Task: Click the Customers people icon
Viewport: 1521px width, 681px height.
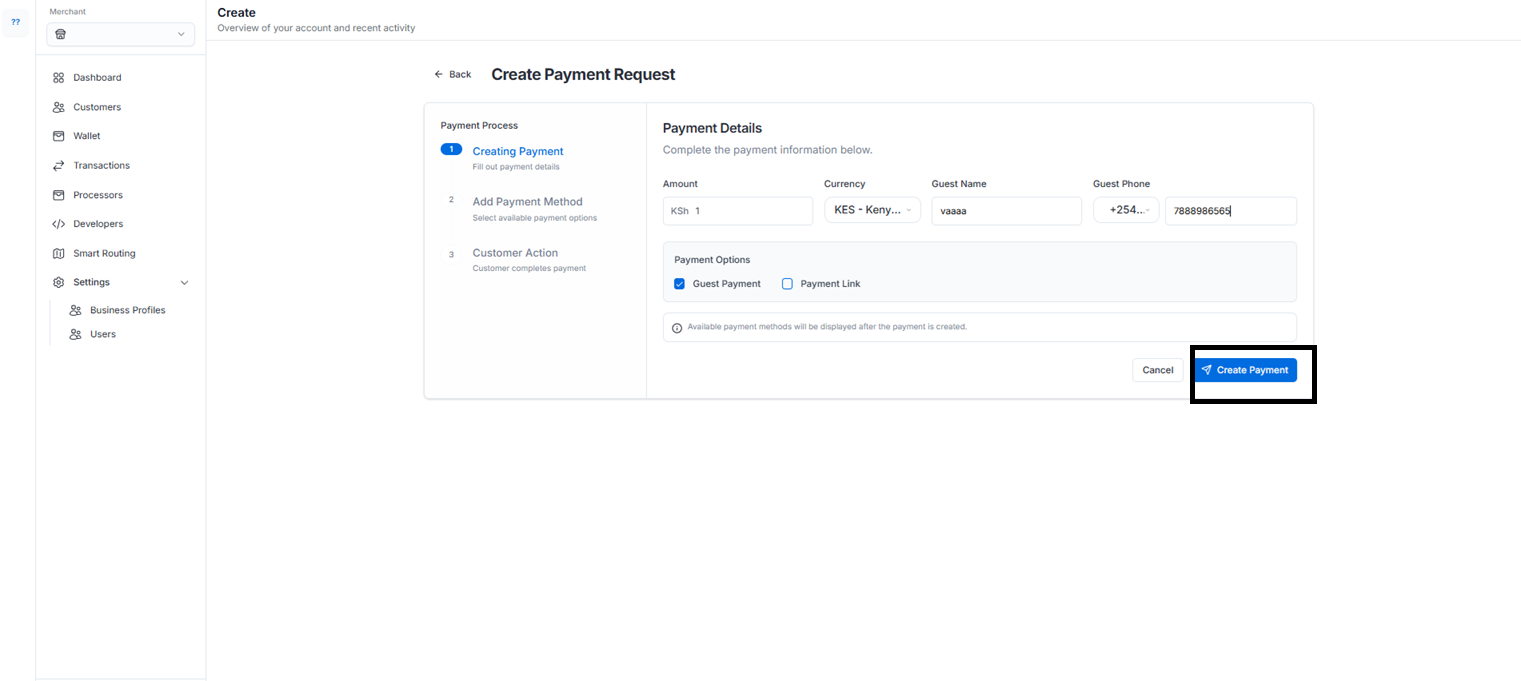Action: tap(58, 107)
